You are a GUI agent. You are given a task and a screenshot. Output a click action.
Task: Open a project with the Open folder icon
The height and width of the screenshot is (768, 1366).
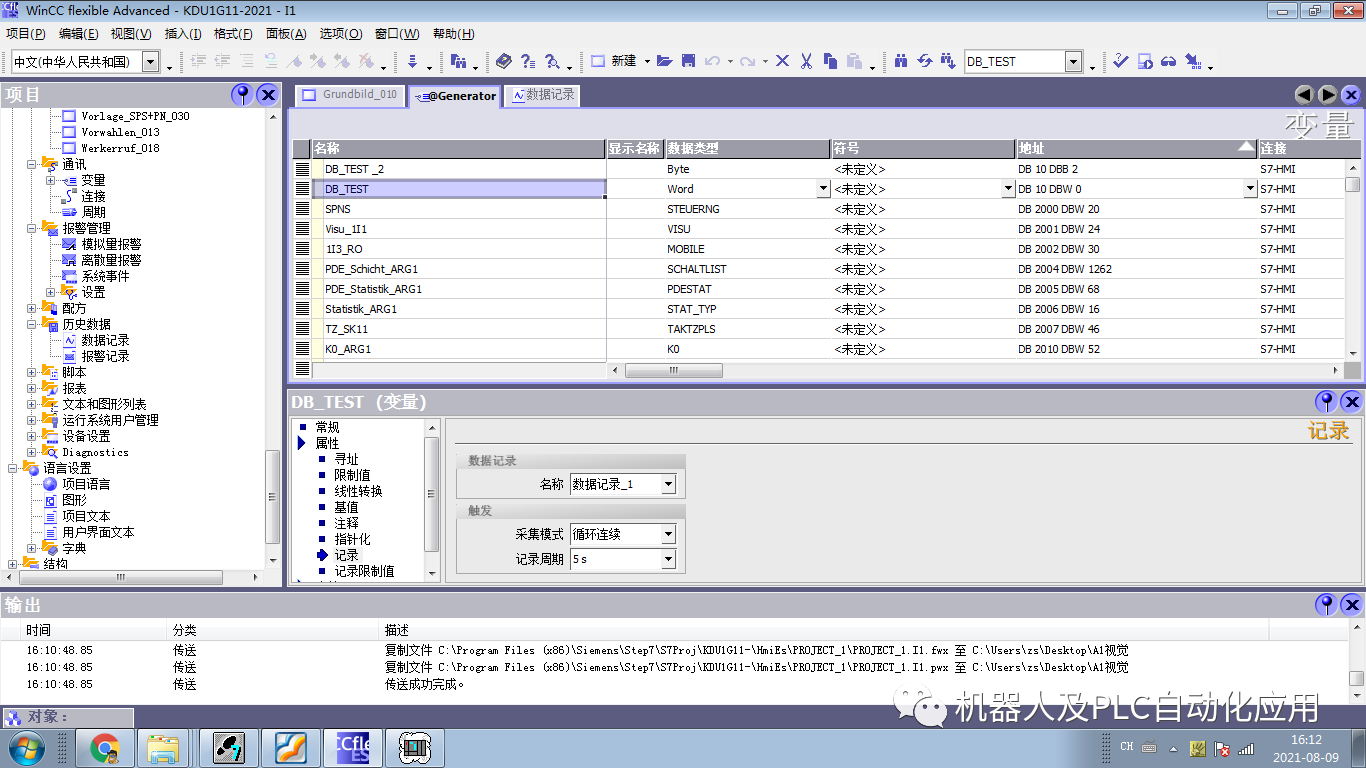coord(663,61)
